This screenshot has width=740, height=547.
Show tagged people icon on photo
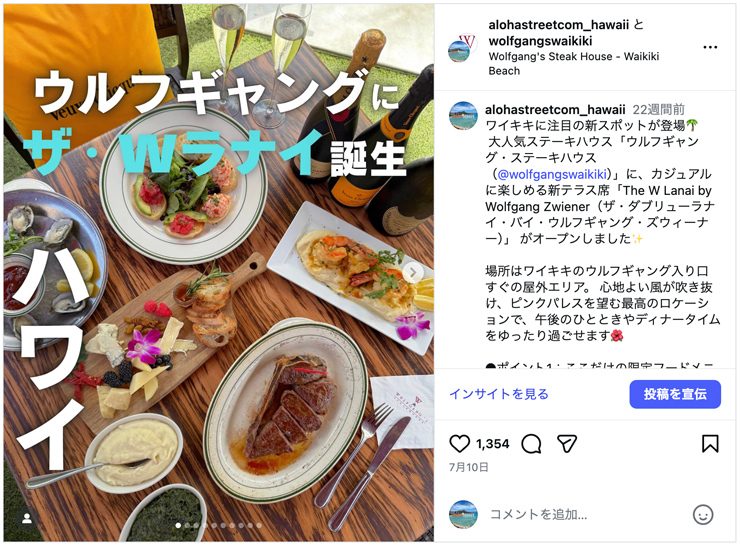(x=27, y=518)
